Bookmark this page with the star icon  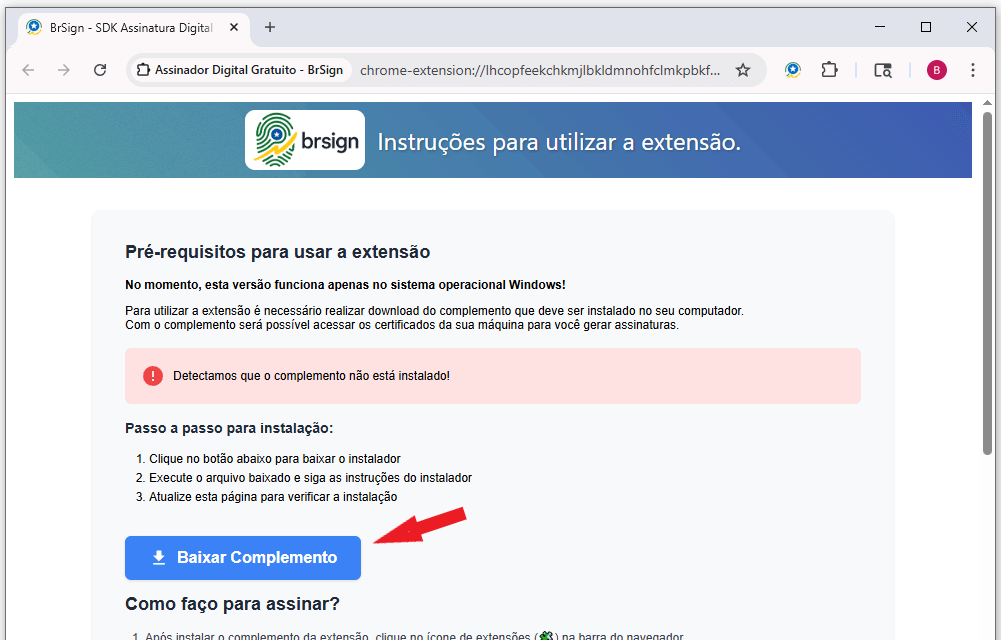tap(742, 70)
